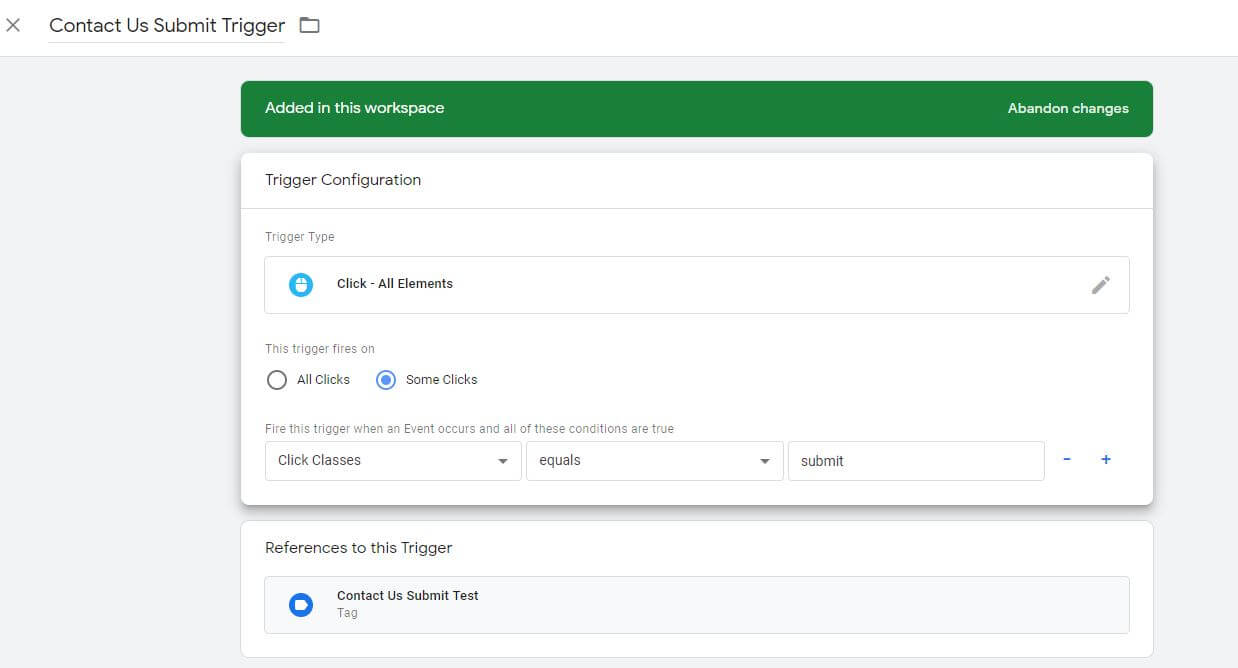Image resolution: width=1238 pixels, height=668 pixels.
Task: Click the Contact Us Submit Trigger name field
Action: (167, 26)
